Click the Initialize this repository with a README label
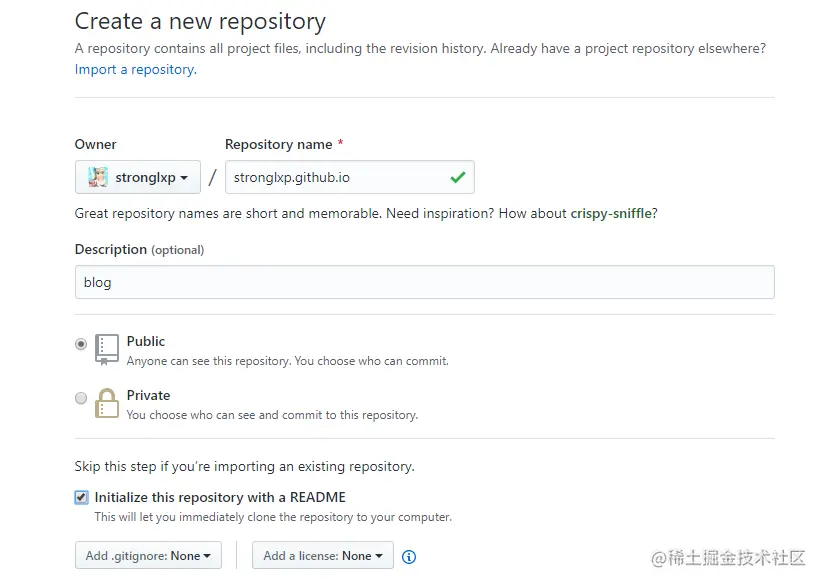 pos(220,497)
